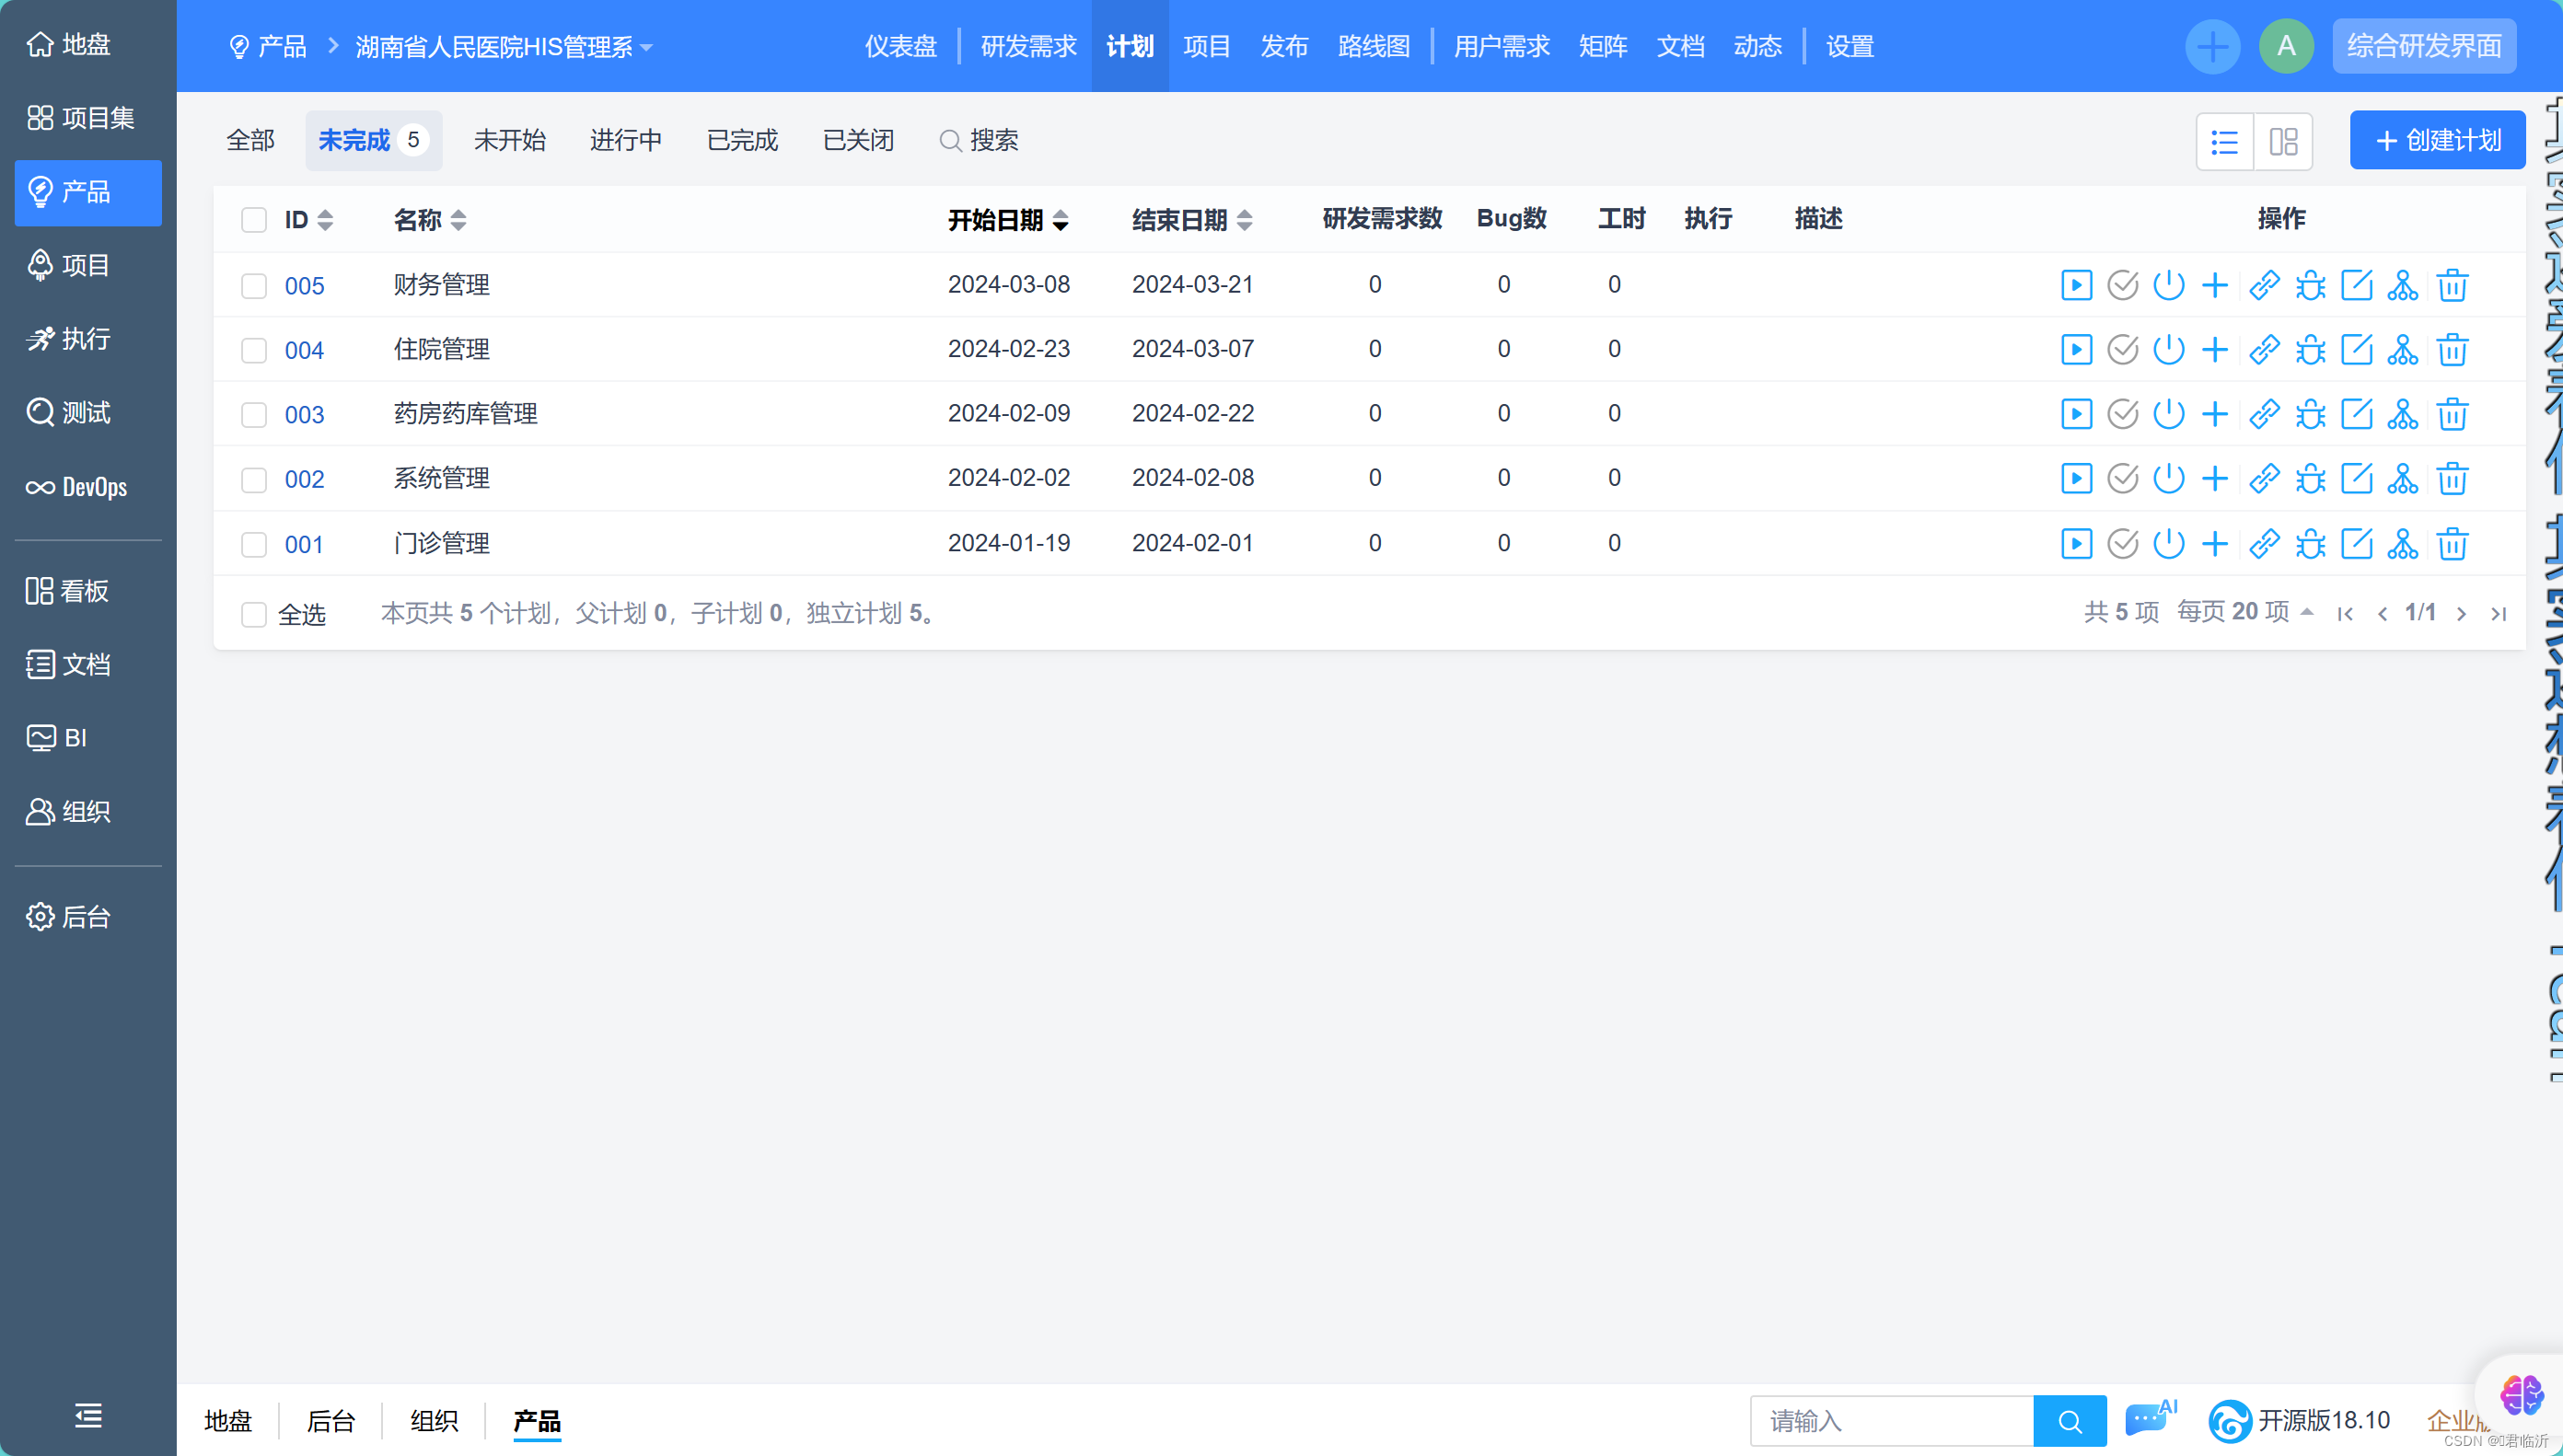The height and width of the screenshot is (1456, 2563).
Task: Tick the 全选 select-all checkbox
Action: pyautogui.click(x=254, y=614)
